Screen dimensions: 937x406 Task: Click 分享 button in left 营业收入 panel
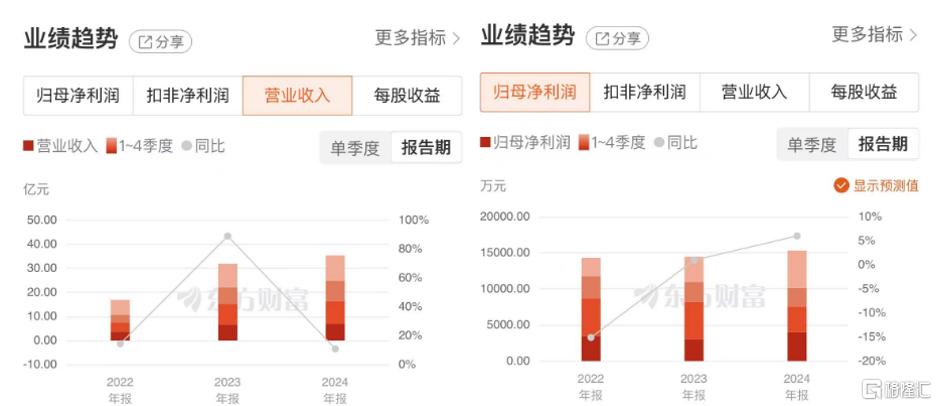[x=161, y=41]
